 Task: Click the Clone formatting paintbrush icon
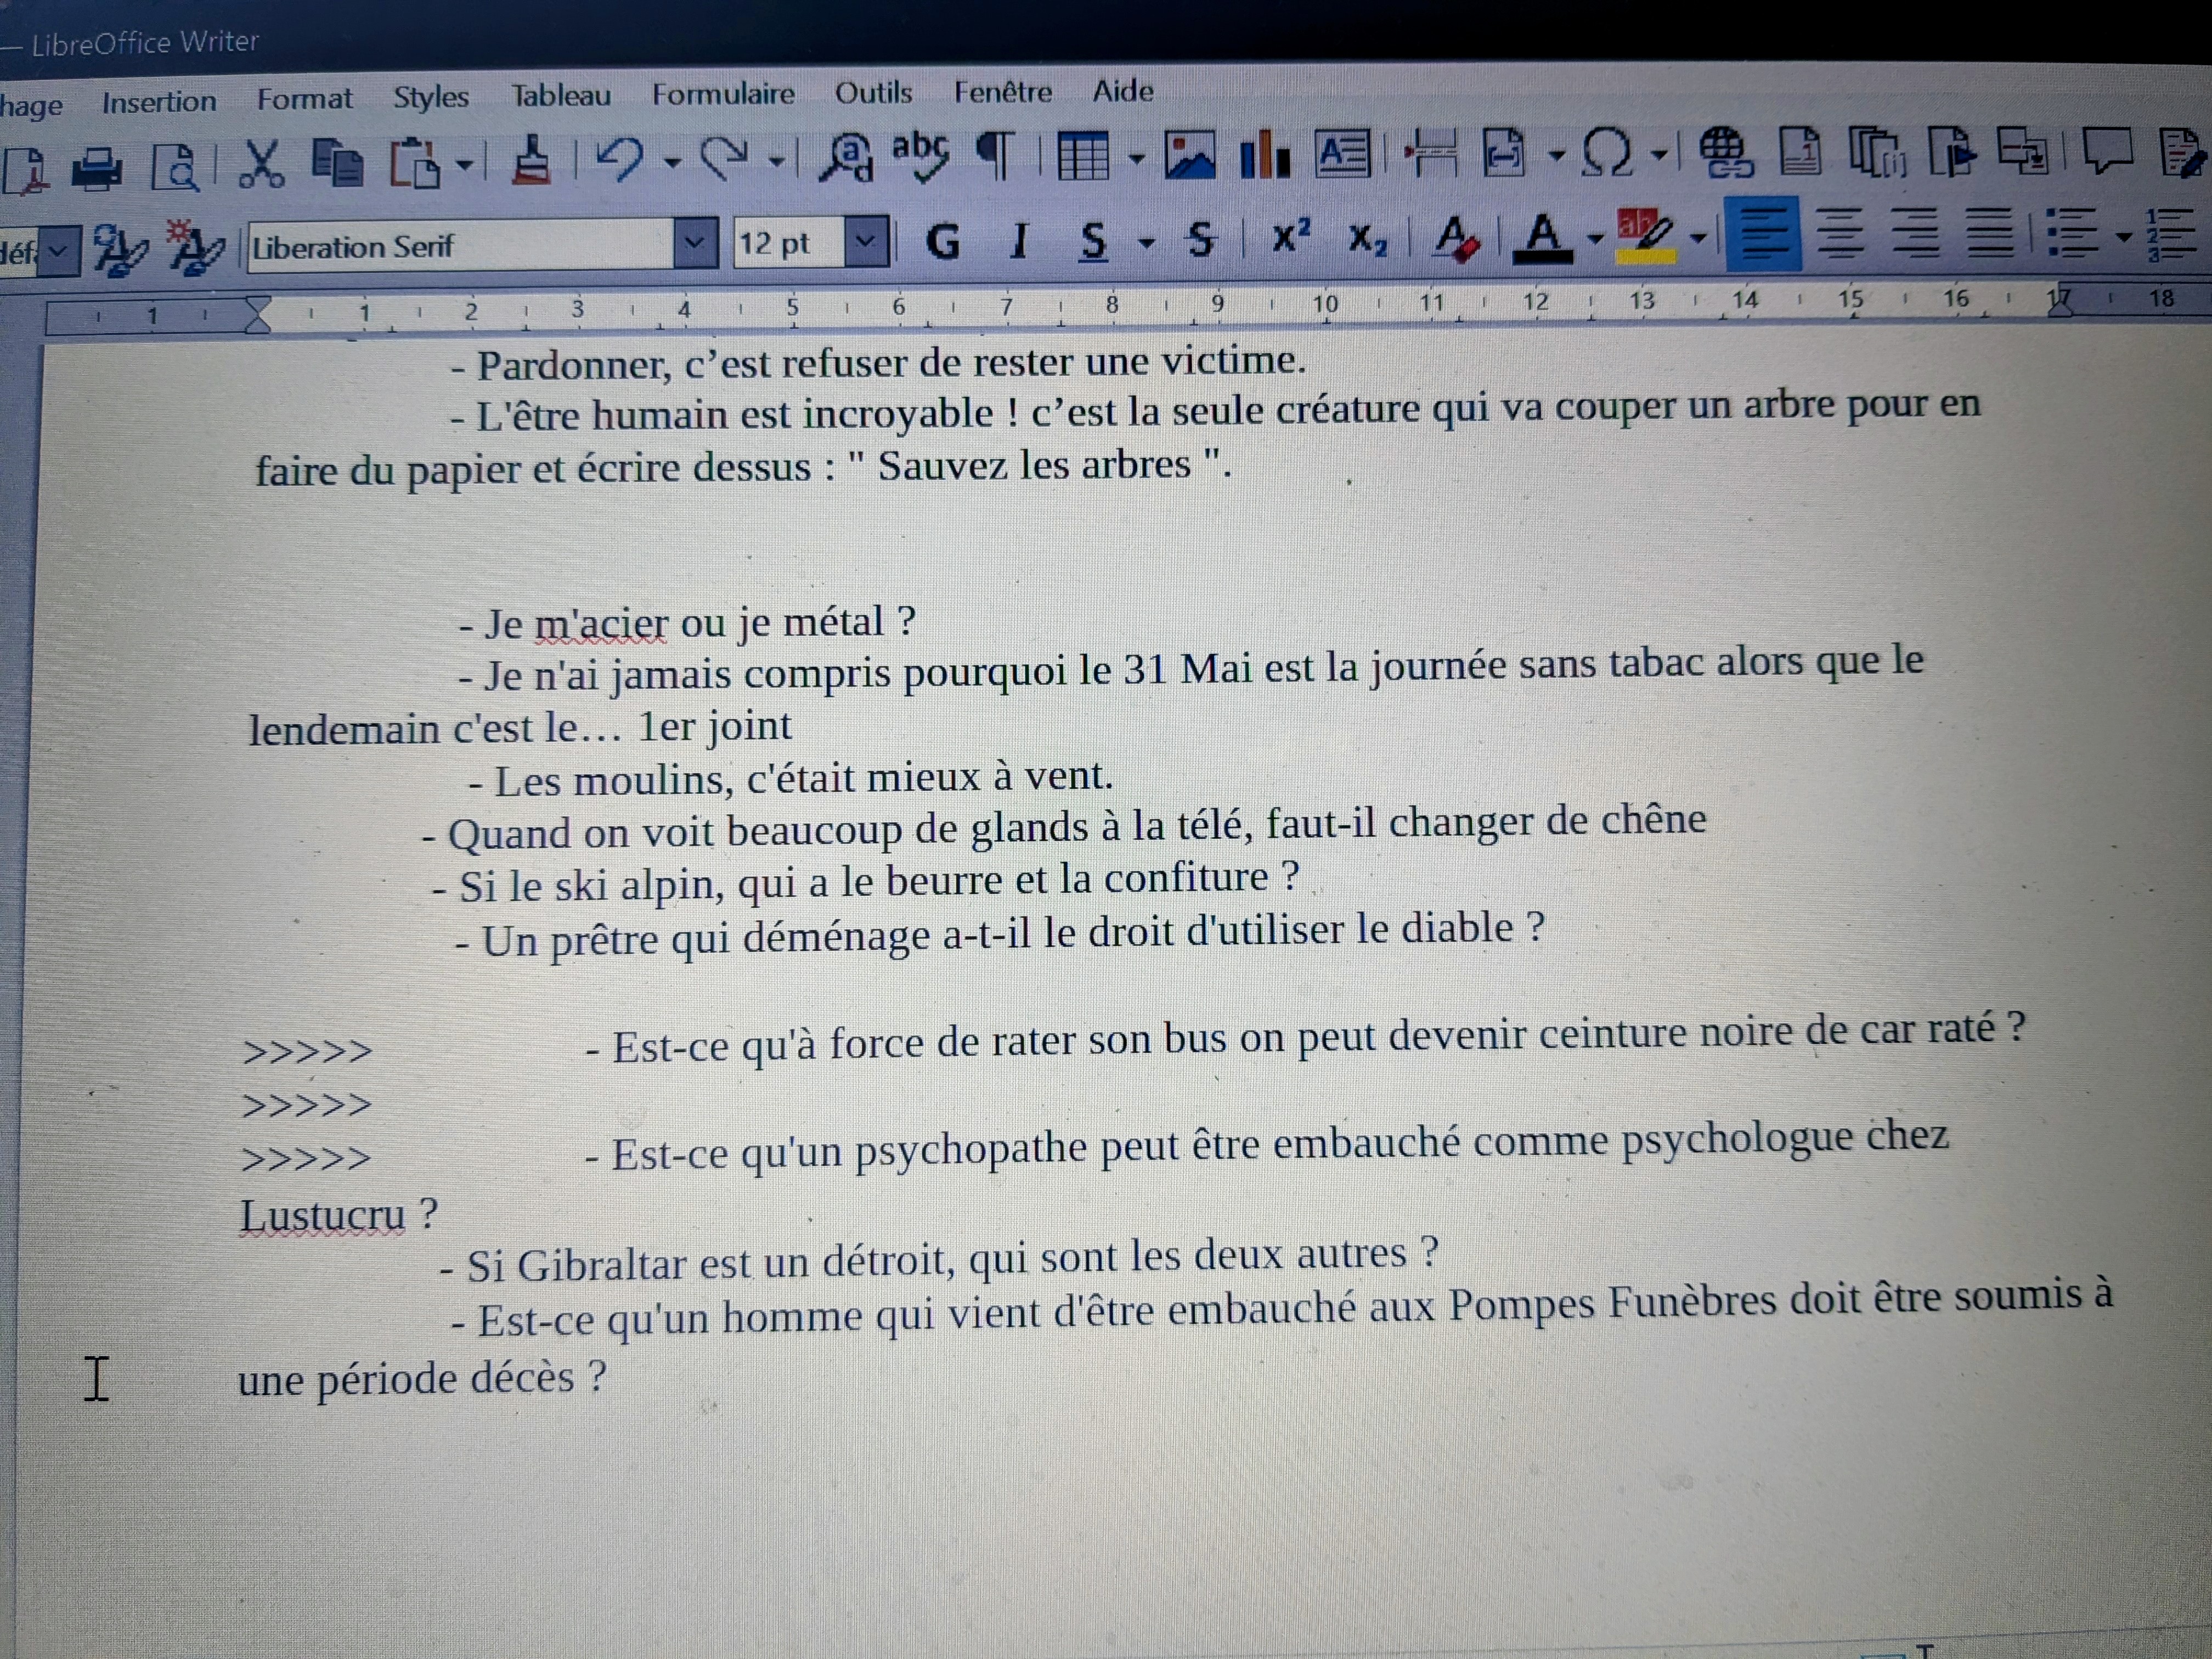point(531,161)
